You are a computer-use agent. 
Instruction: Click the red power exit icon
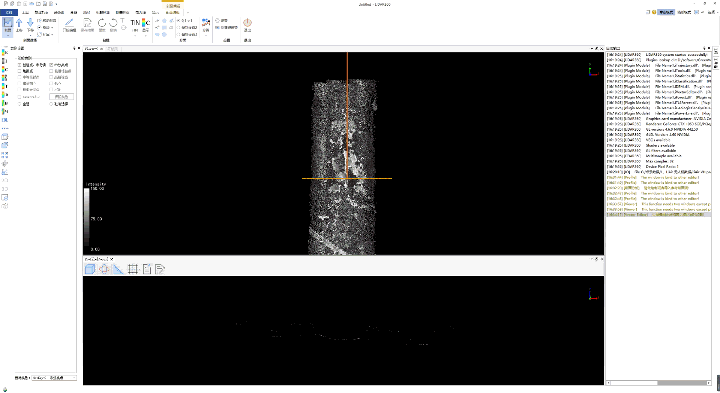click(x=248, y=22)
